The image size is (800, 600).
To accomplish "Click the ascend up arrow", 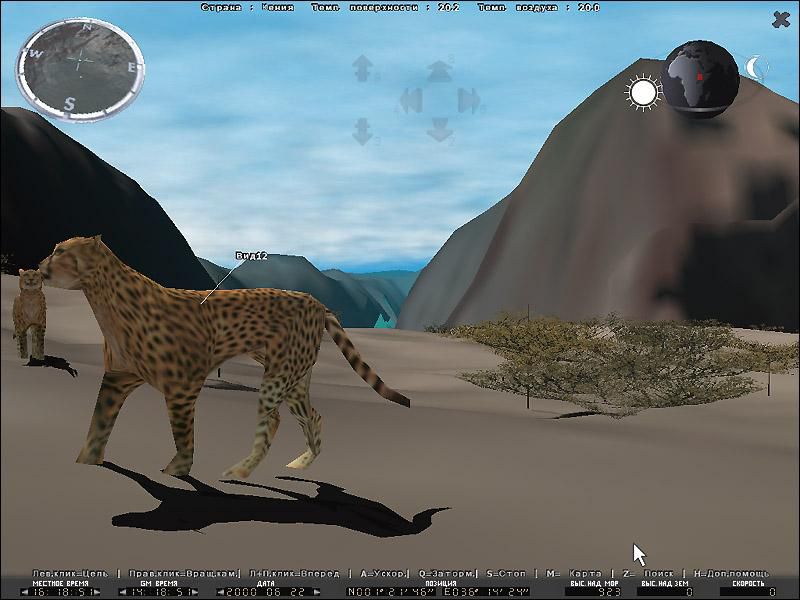I will (x=362, y=68).
